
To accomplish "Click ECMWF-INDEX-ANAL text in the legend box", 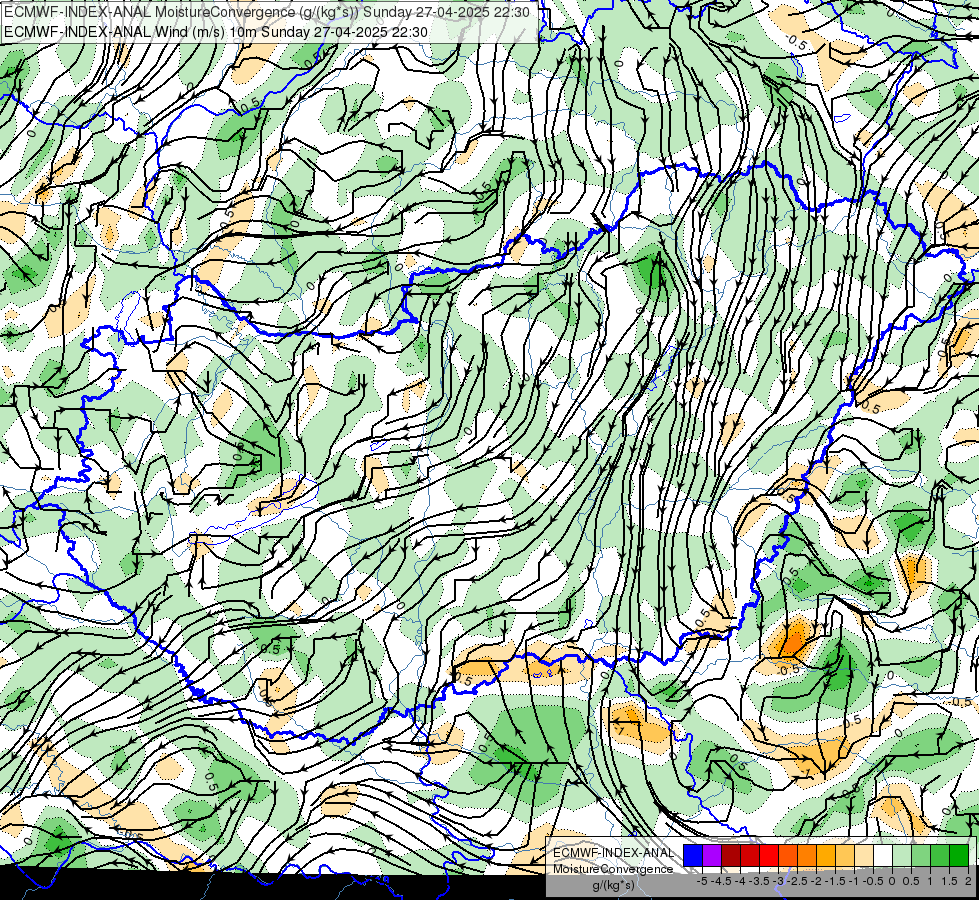I will pos(614,853).
